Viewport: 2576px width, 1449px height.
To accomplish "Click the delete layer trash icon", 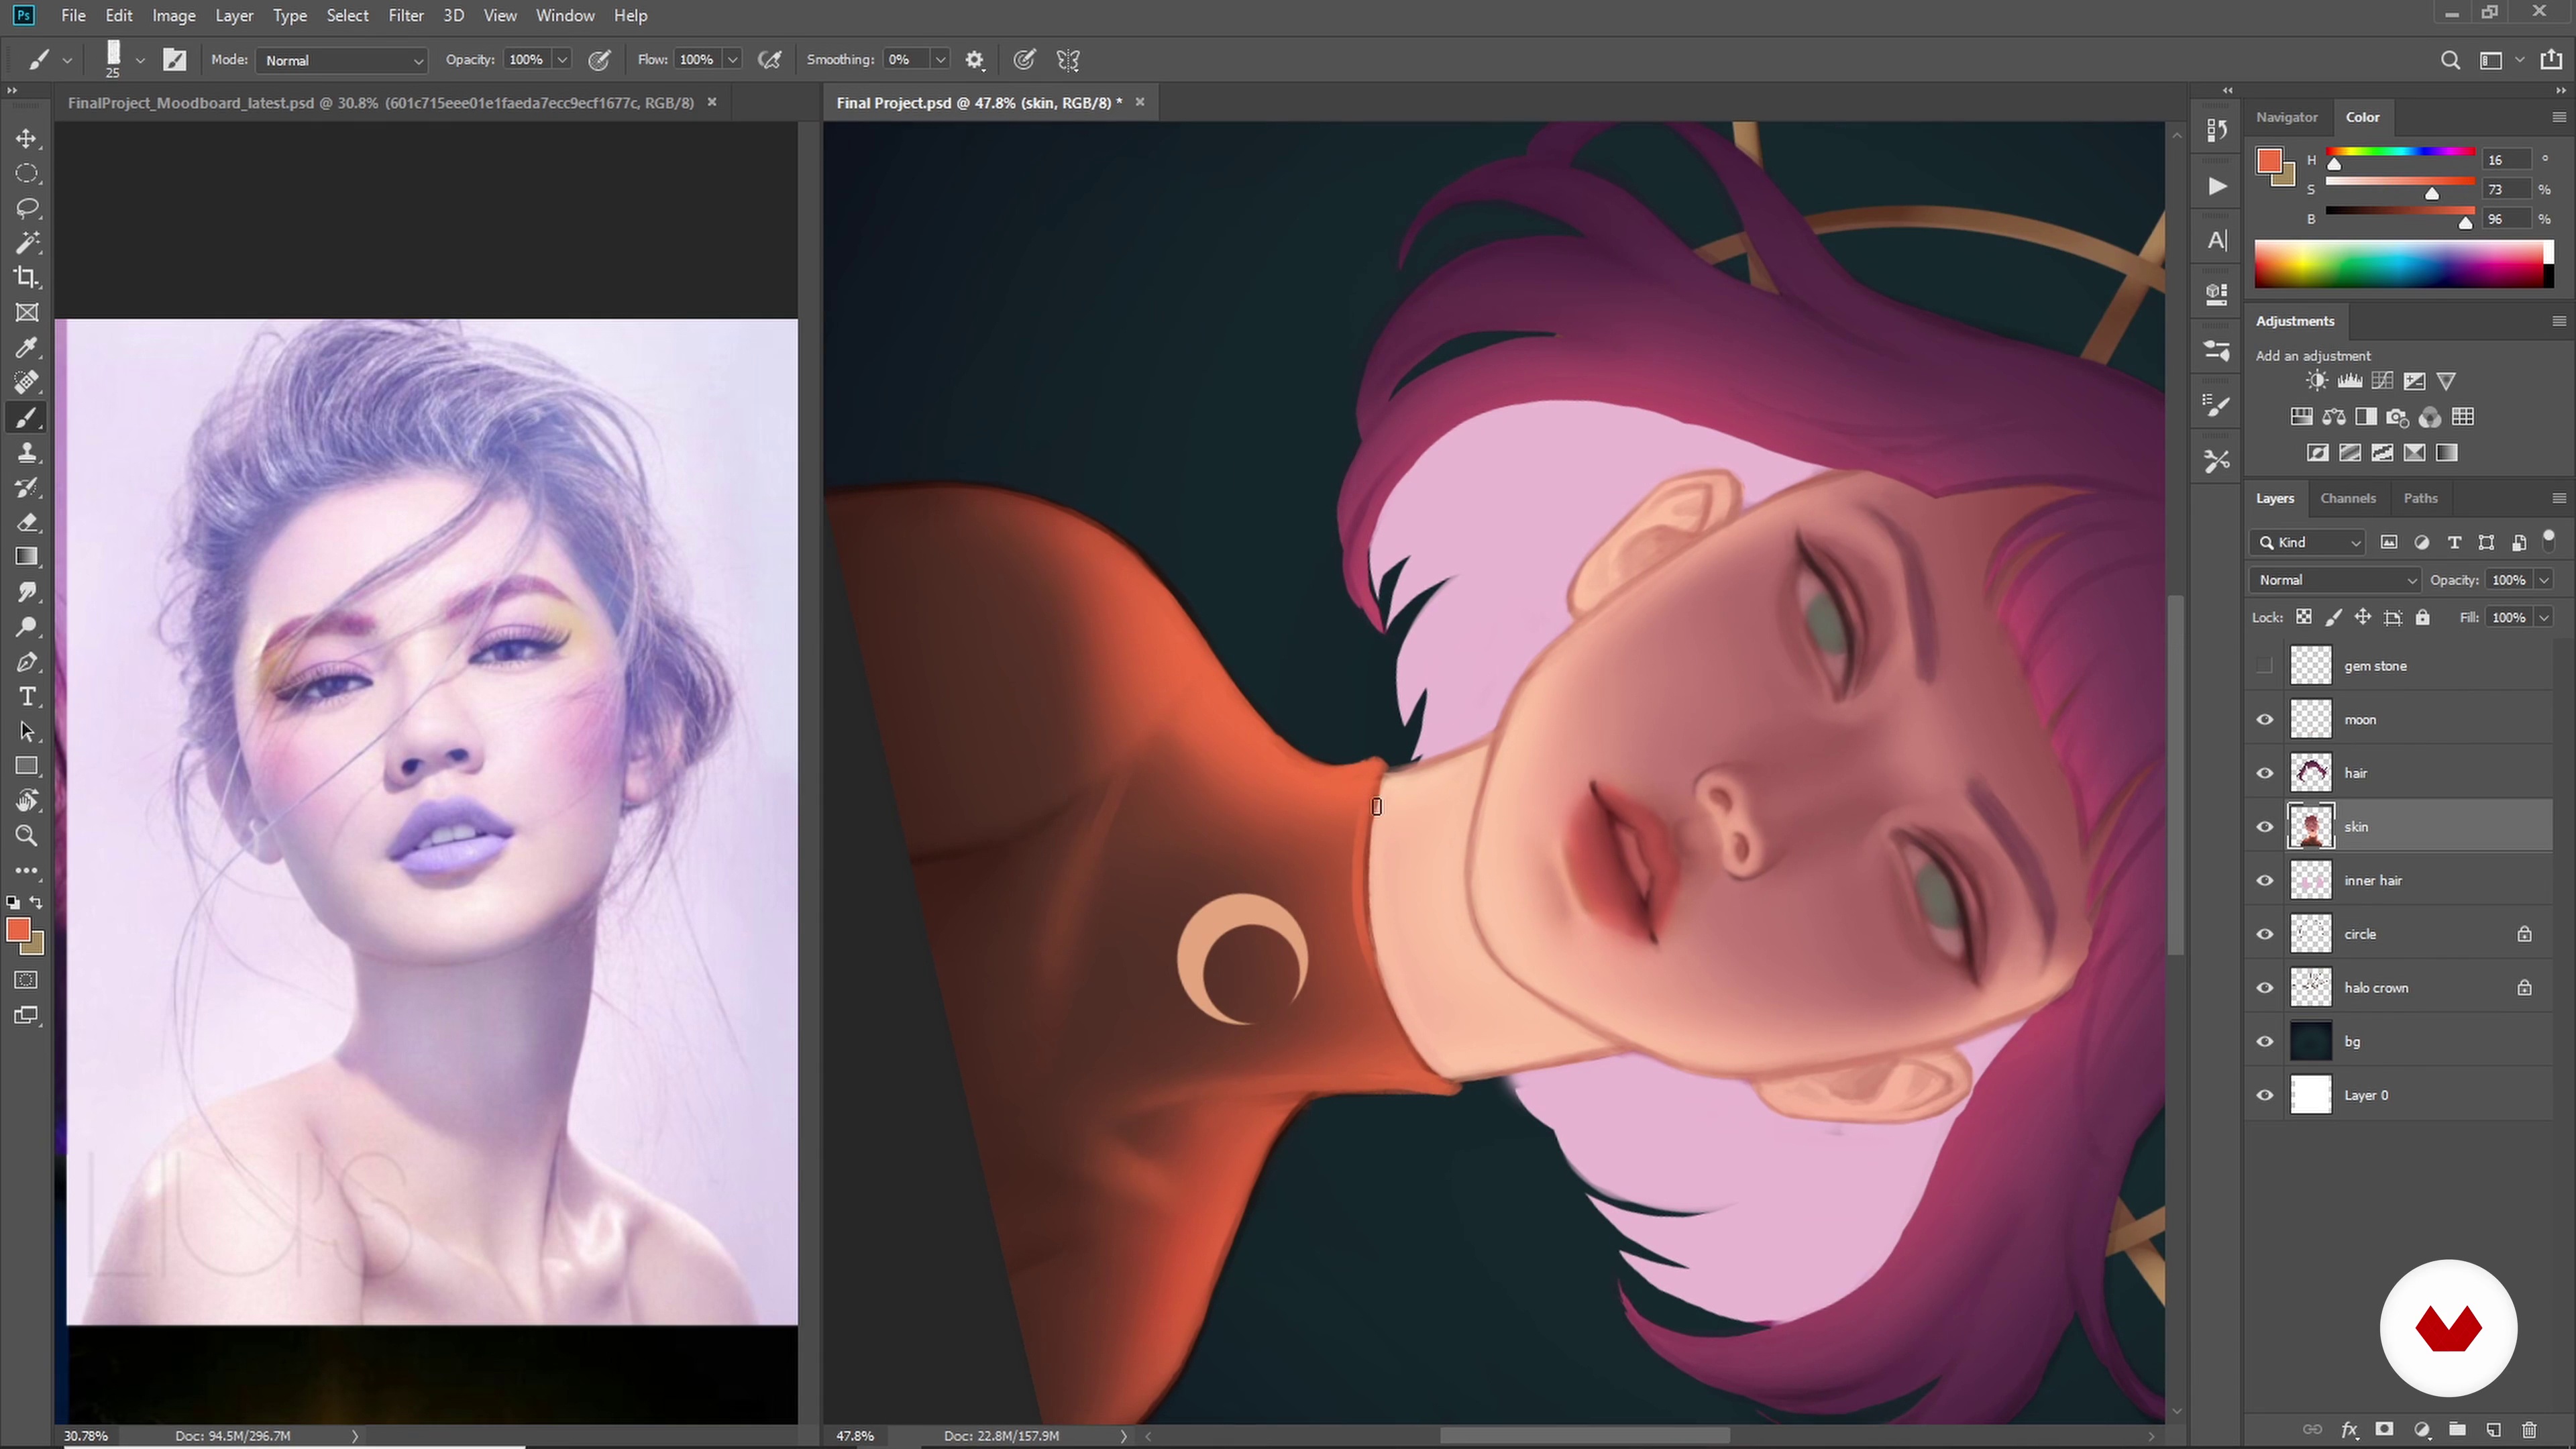I will click(x=2529, y=1430).
